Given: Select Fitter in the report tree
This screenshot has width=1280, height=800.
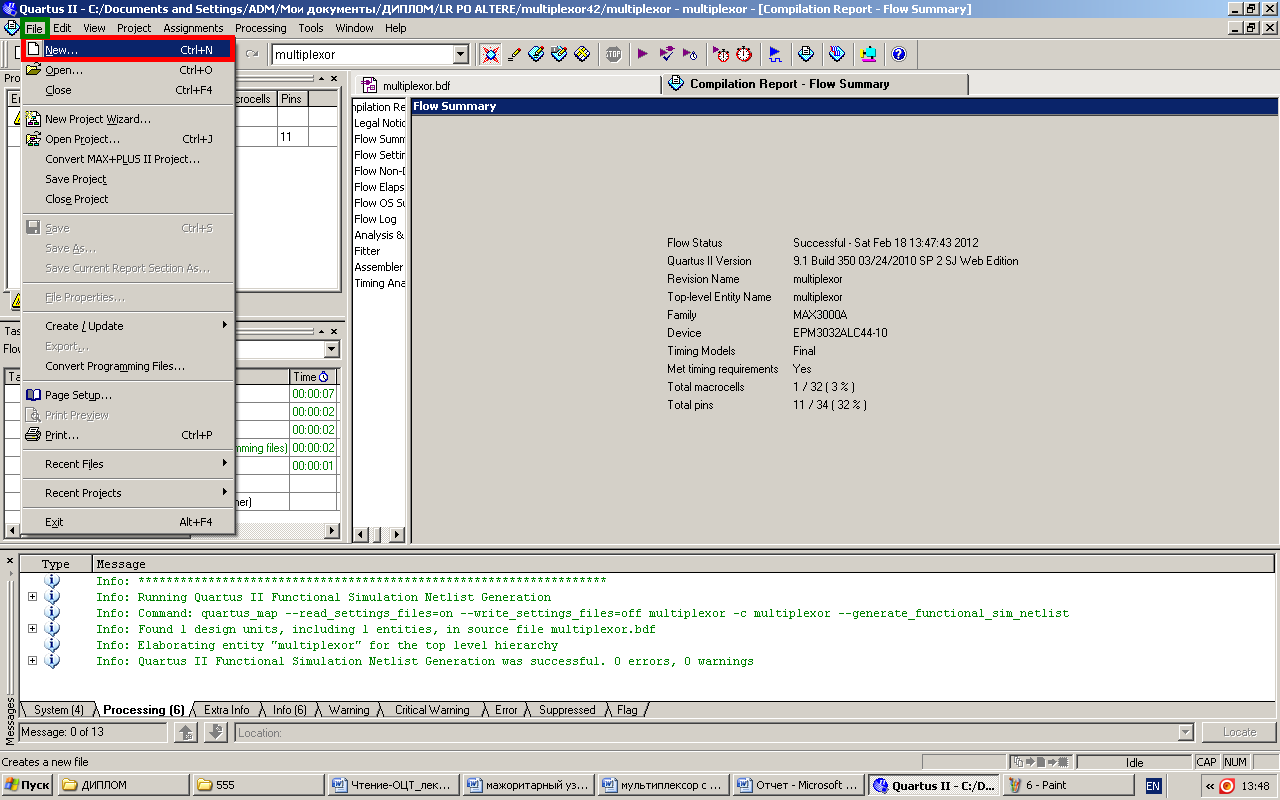Looking at the screenshot, I should pos(367,251).
